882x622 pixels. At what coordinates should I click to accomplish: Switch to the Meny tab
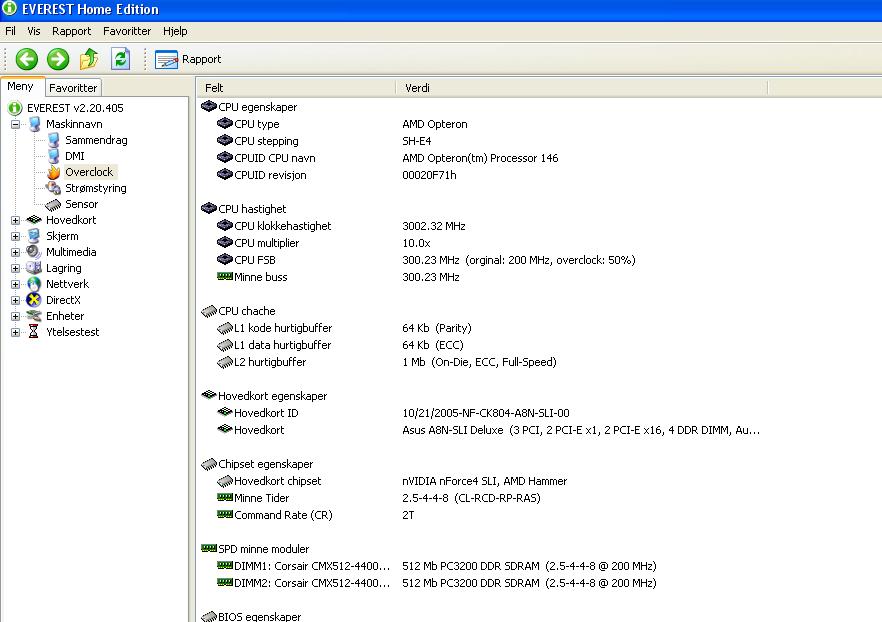click(x=21, y=86)
